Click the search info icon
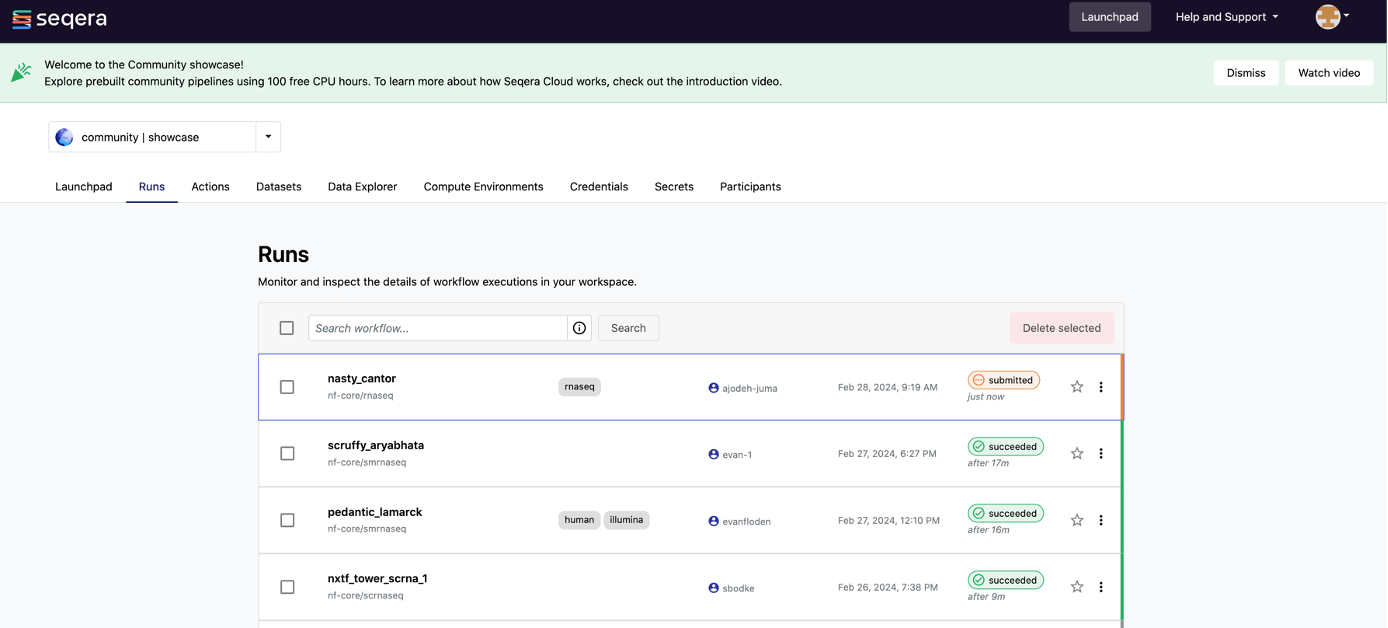Viewport: 1388px width, 628px height. coord(579,328)
